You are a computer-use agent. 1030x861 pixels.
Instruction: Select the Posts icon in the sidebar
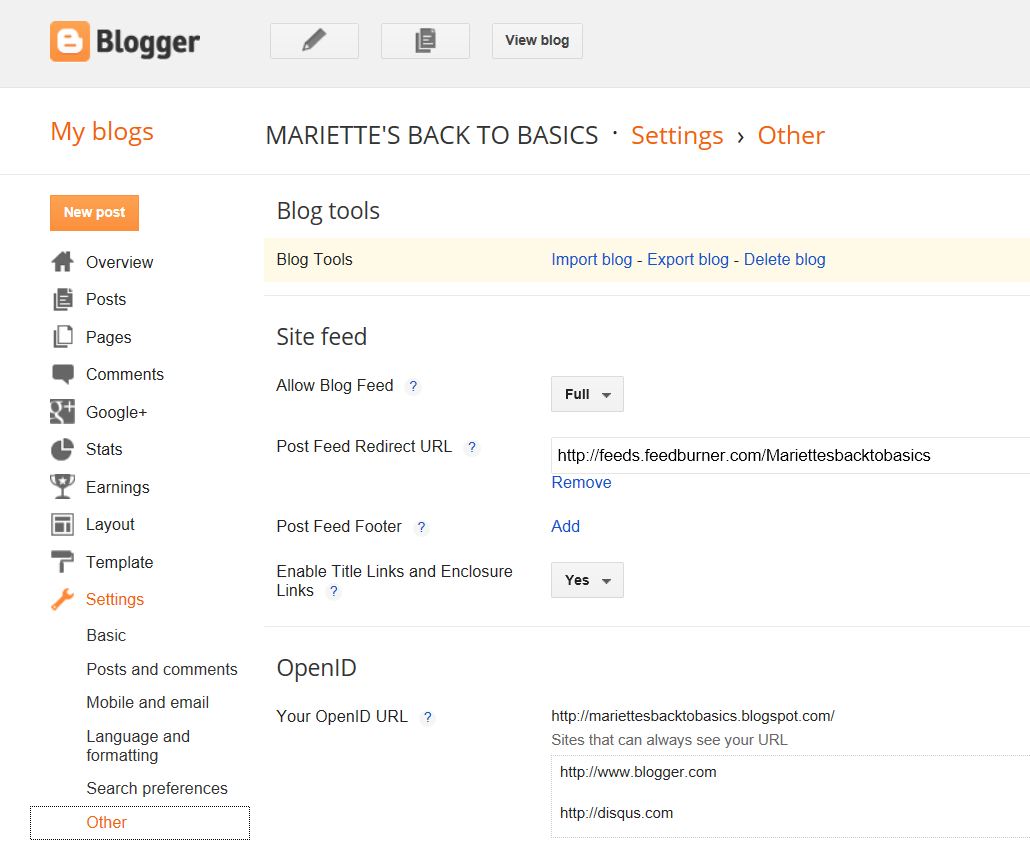62,299
